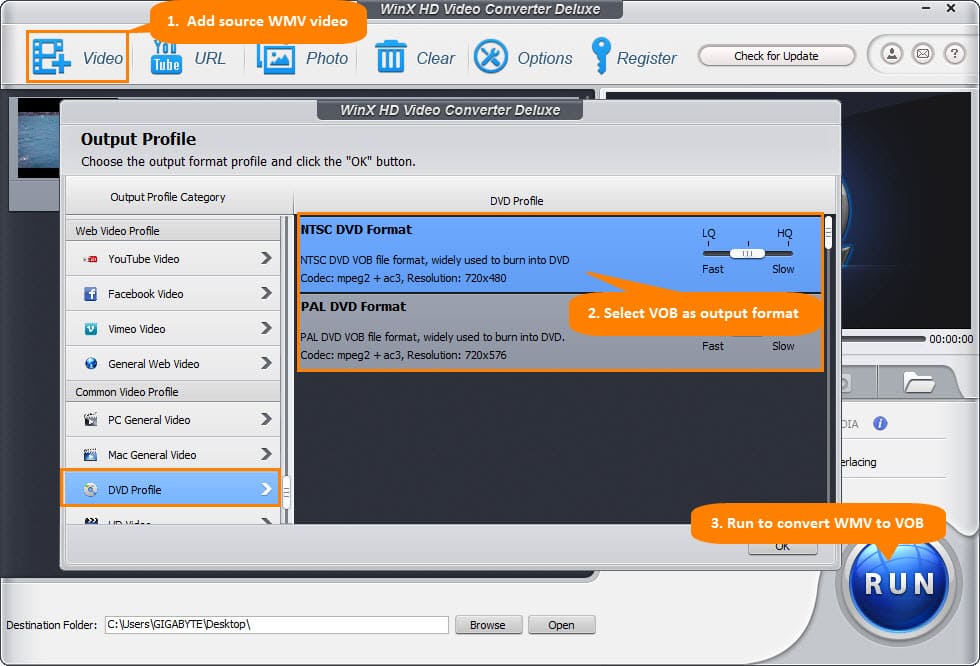Screen dimensions: 980x666
Task: Click the 00:00:00 time display
Action: (x=951, y=339)
